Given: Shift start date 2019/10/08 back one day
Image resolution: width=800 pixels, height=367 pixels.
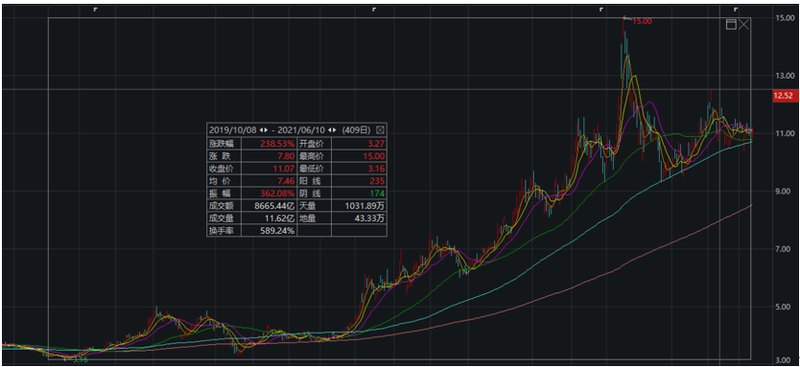Looking at the screenshot, I should click(x=261, y=130).
